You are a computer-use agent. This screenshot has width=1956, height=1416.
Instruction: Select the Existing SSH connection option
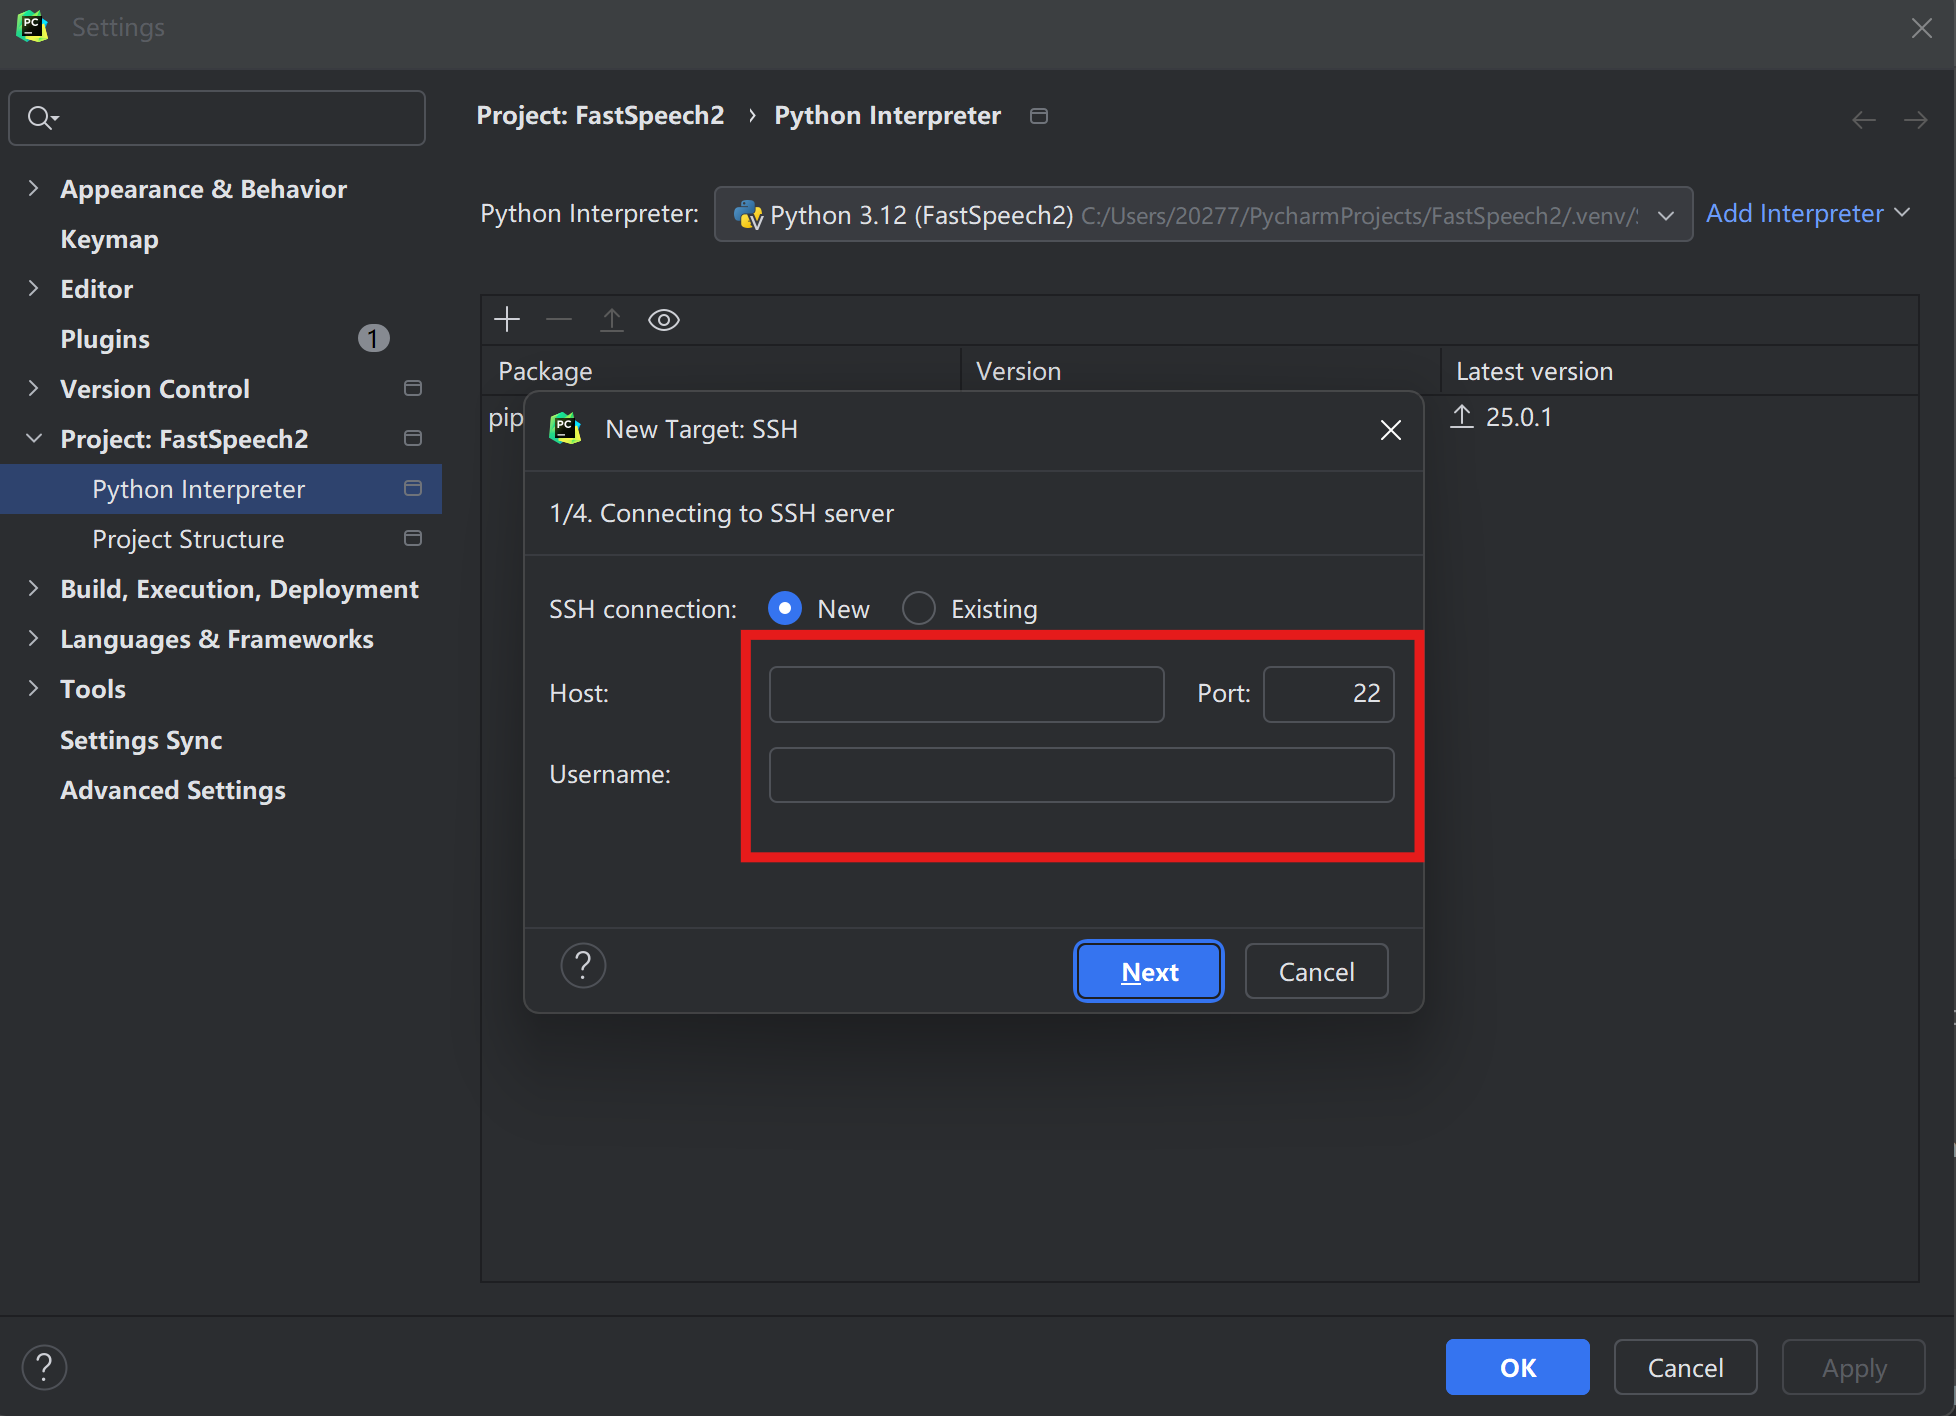tap(919, 608)
